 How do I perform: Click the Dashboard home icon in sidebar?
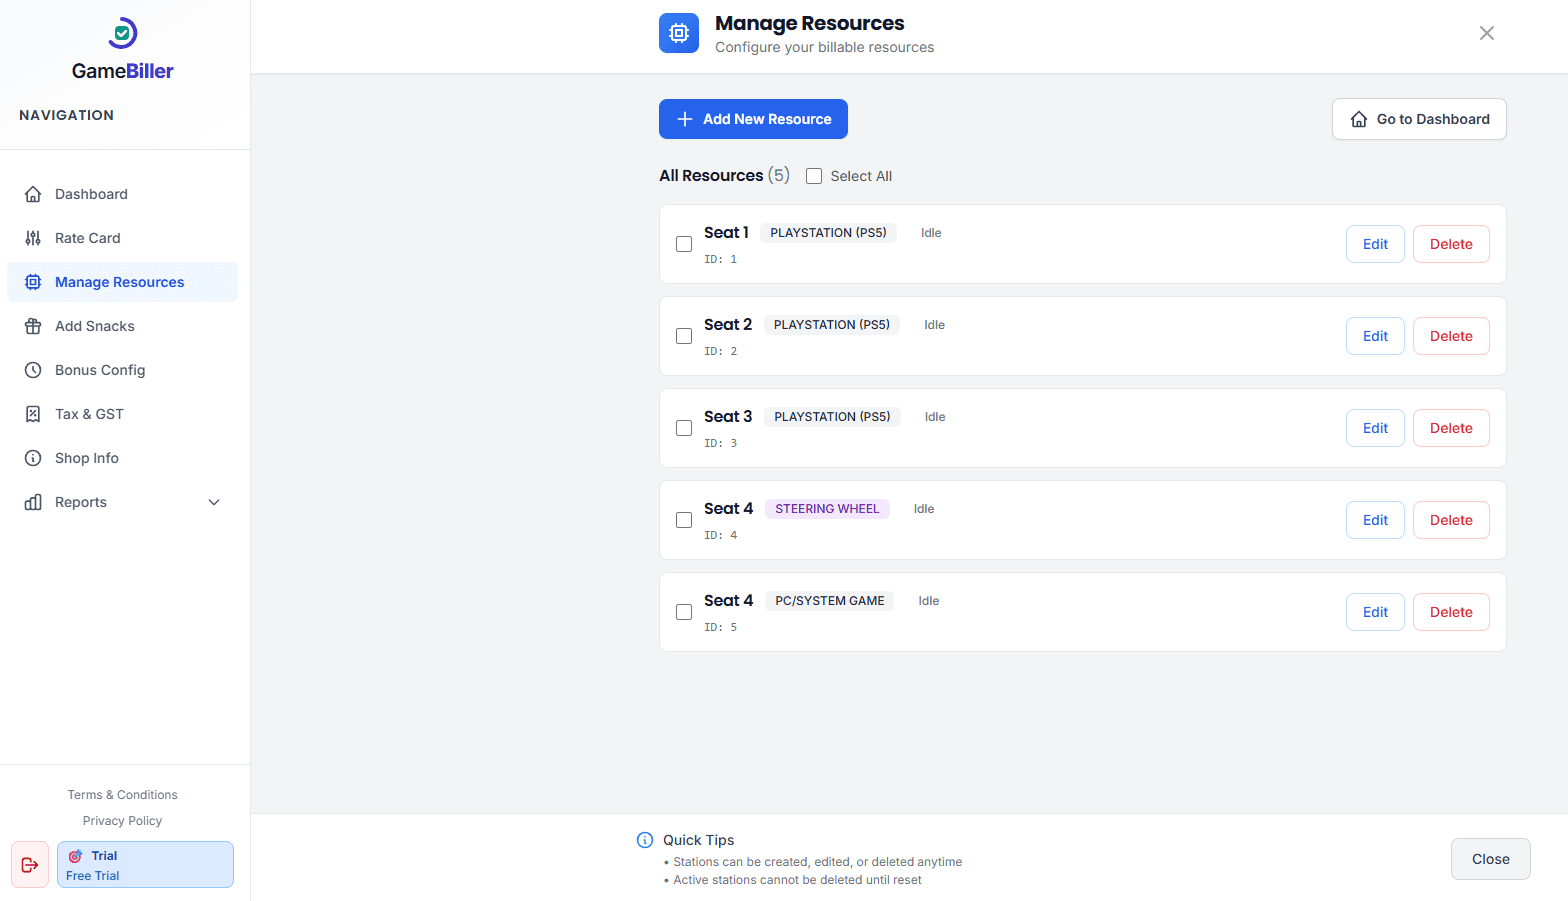click(x=33, y=194)
